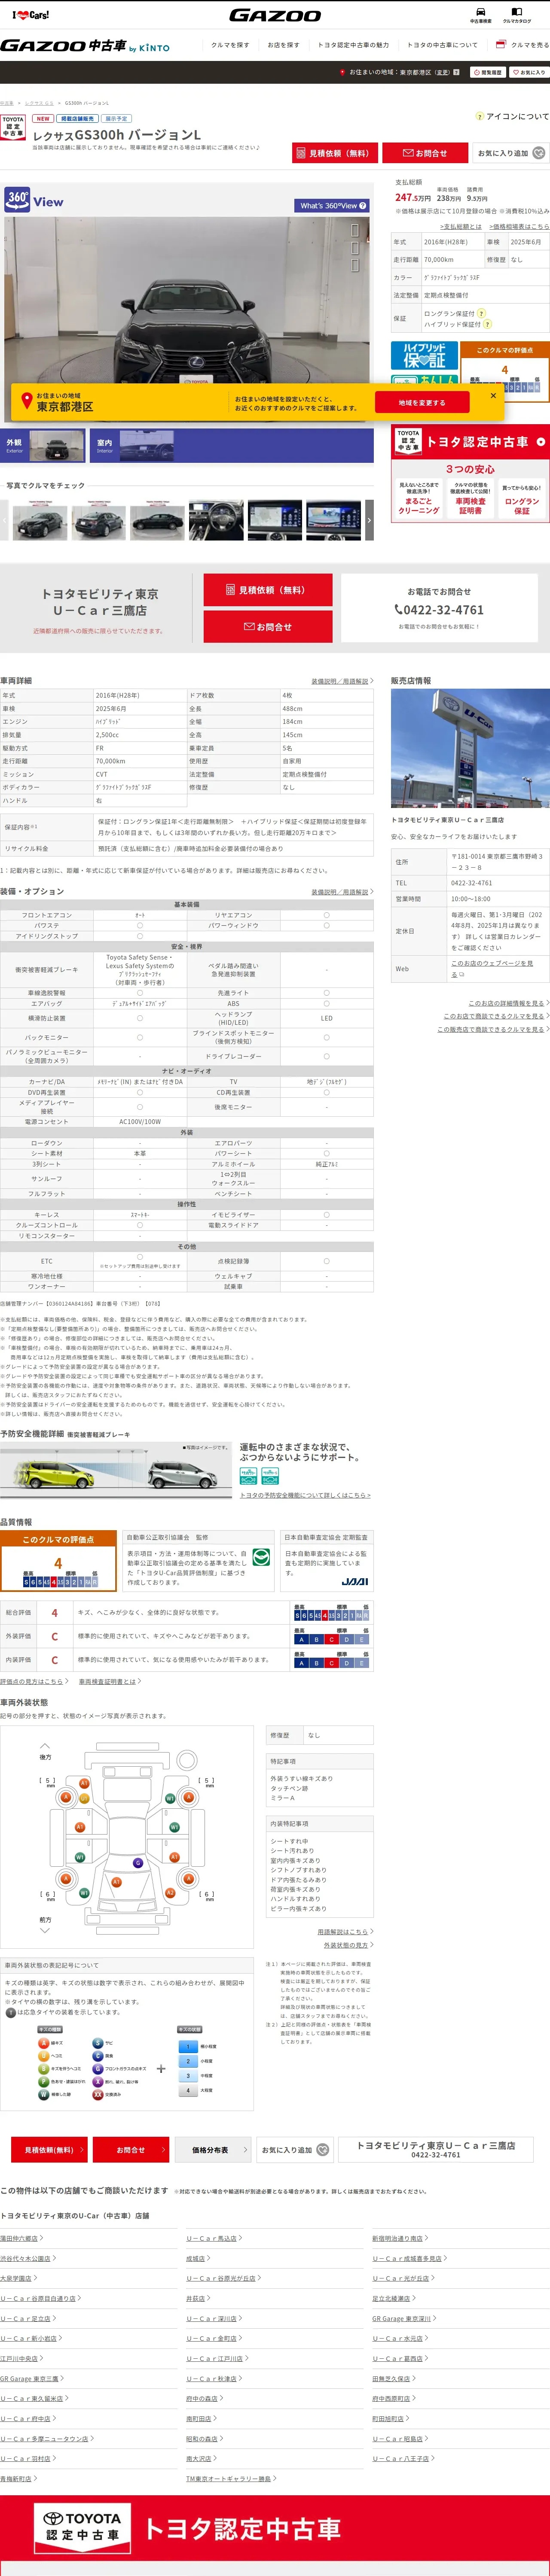Click 変更 link beside 東京都港区
This screenshot has width=550, height=2576.
[442, 72]
